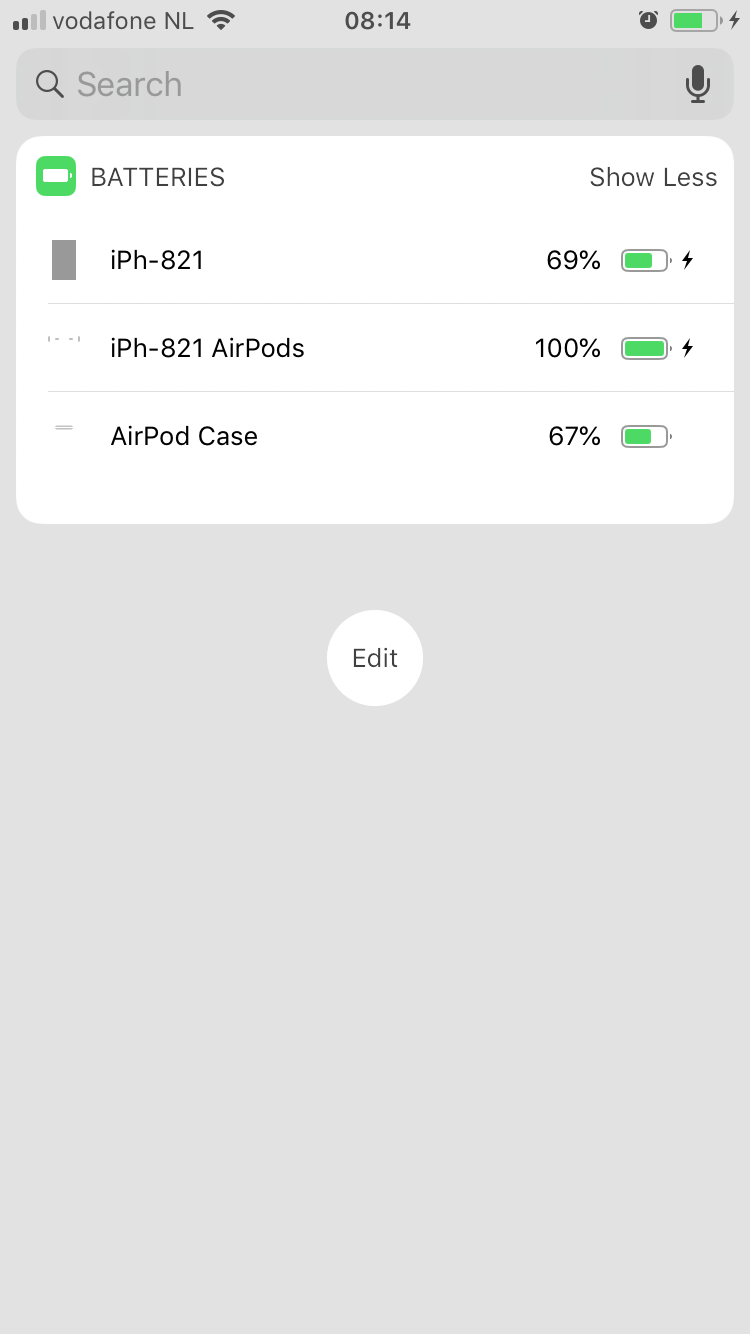This screenshot has width=750, height=1334.
Task: Tap the AirPod Case device icon
Action: click(64, 428)
